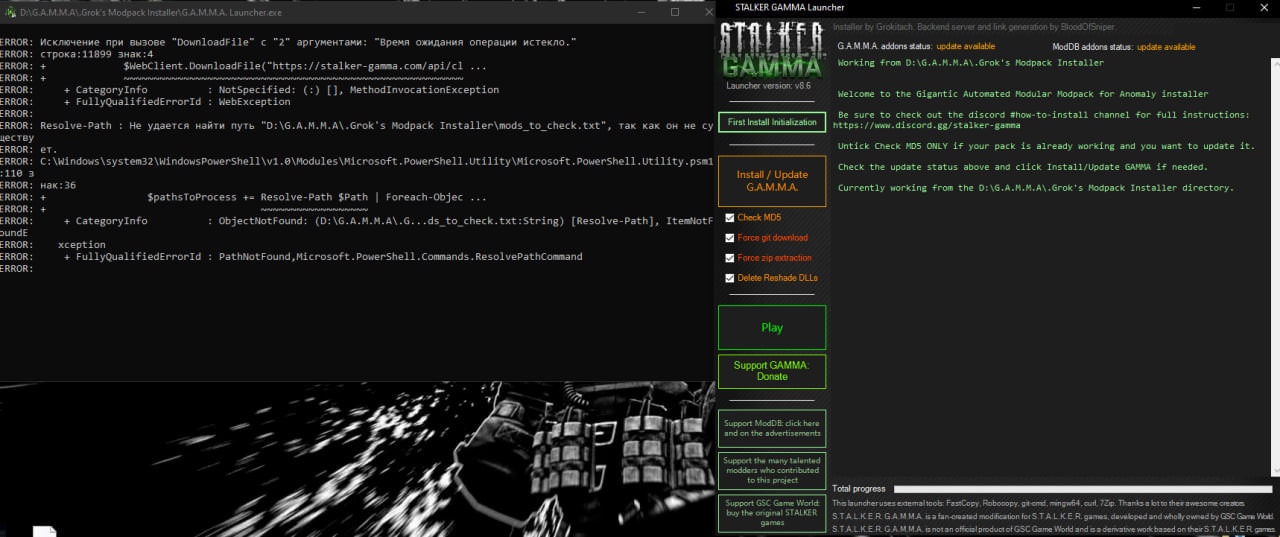Viewport: 1280px width, 537px height.
Task: Click 'FullyQualifiedErrorId : WebException' console line
Action: [177, 102]
